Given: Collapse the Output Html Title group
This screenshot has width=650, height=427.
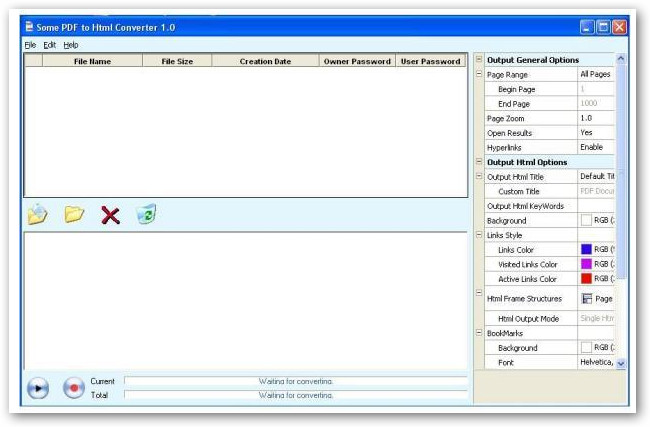Looking at the screenshot, I should tap(479, 176).
